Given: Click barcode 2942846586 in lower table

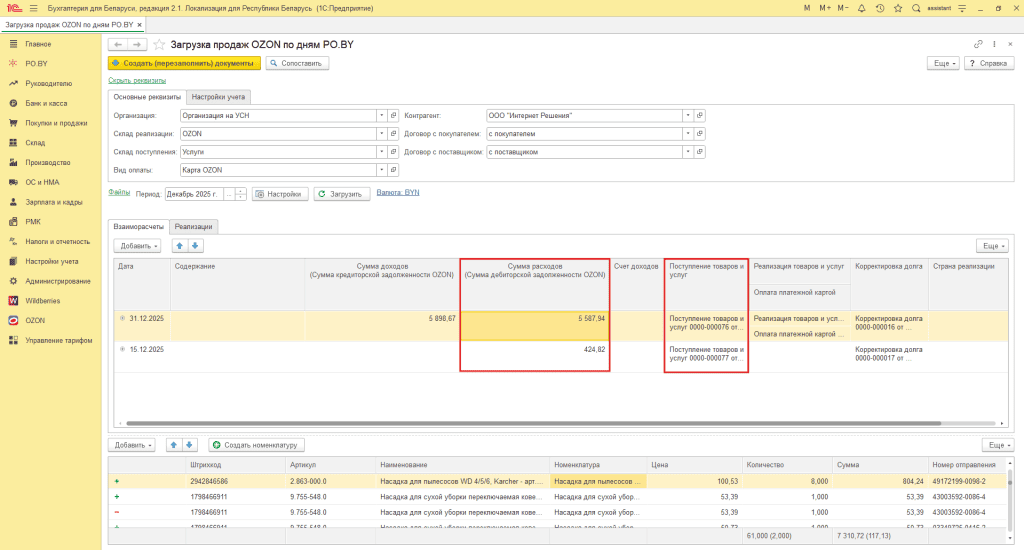Looking at the screenshot, I should point(209,481).
